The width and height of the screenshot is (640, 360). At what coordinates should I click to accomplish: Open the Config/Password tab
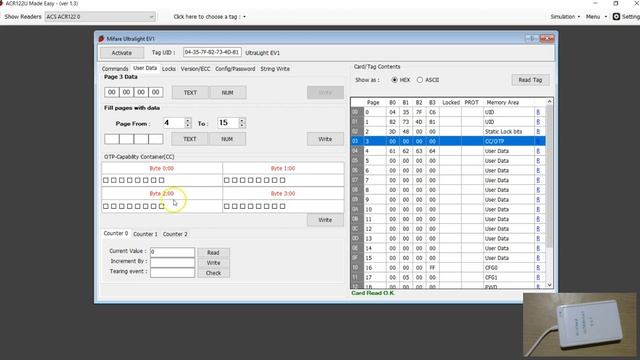235,69
